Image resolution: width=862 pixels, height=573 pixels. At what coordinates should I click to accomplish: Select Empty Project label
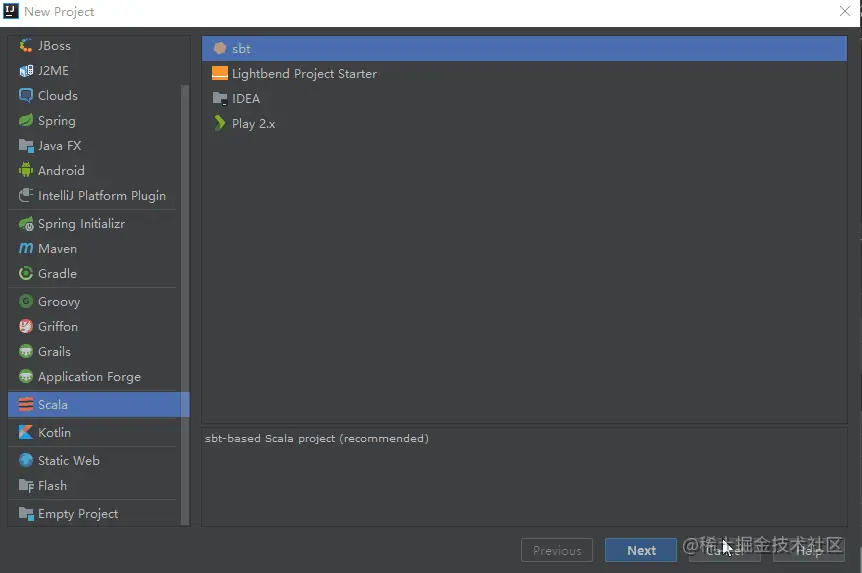[x=78, y=514]
